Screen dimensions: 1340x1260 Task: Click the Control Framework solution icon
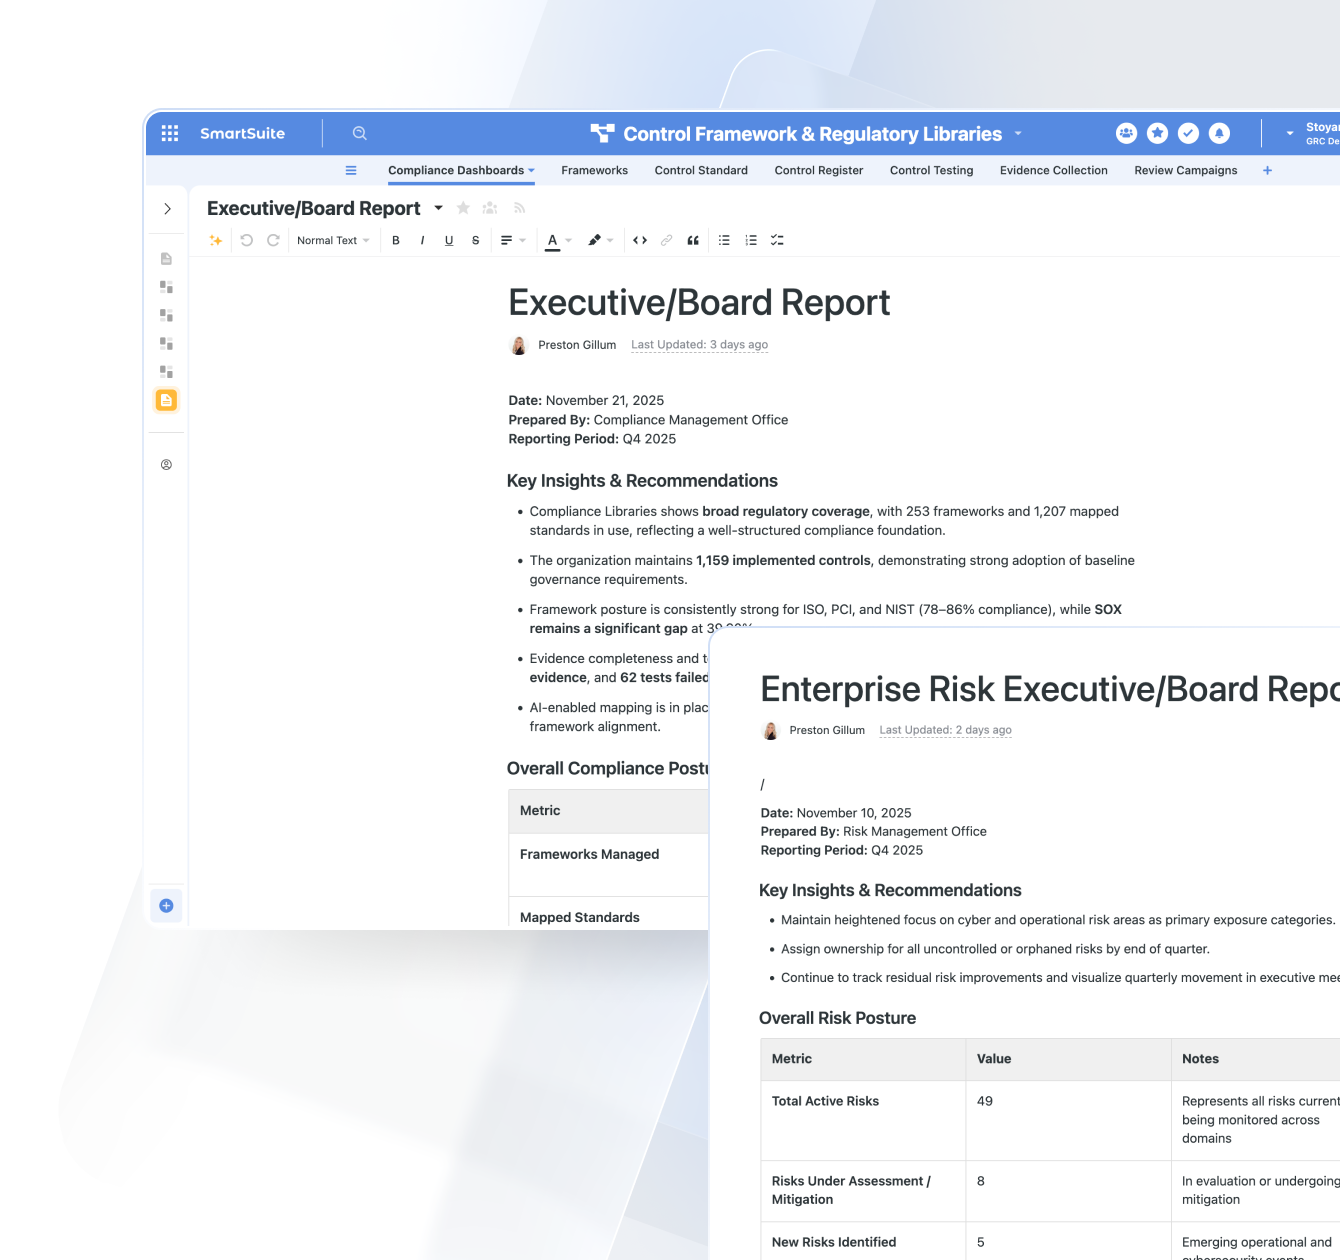click(602, 133)
